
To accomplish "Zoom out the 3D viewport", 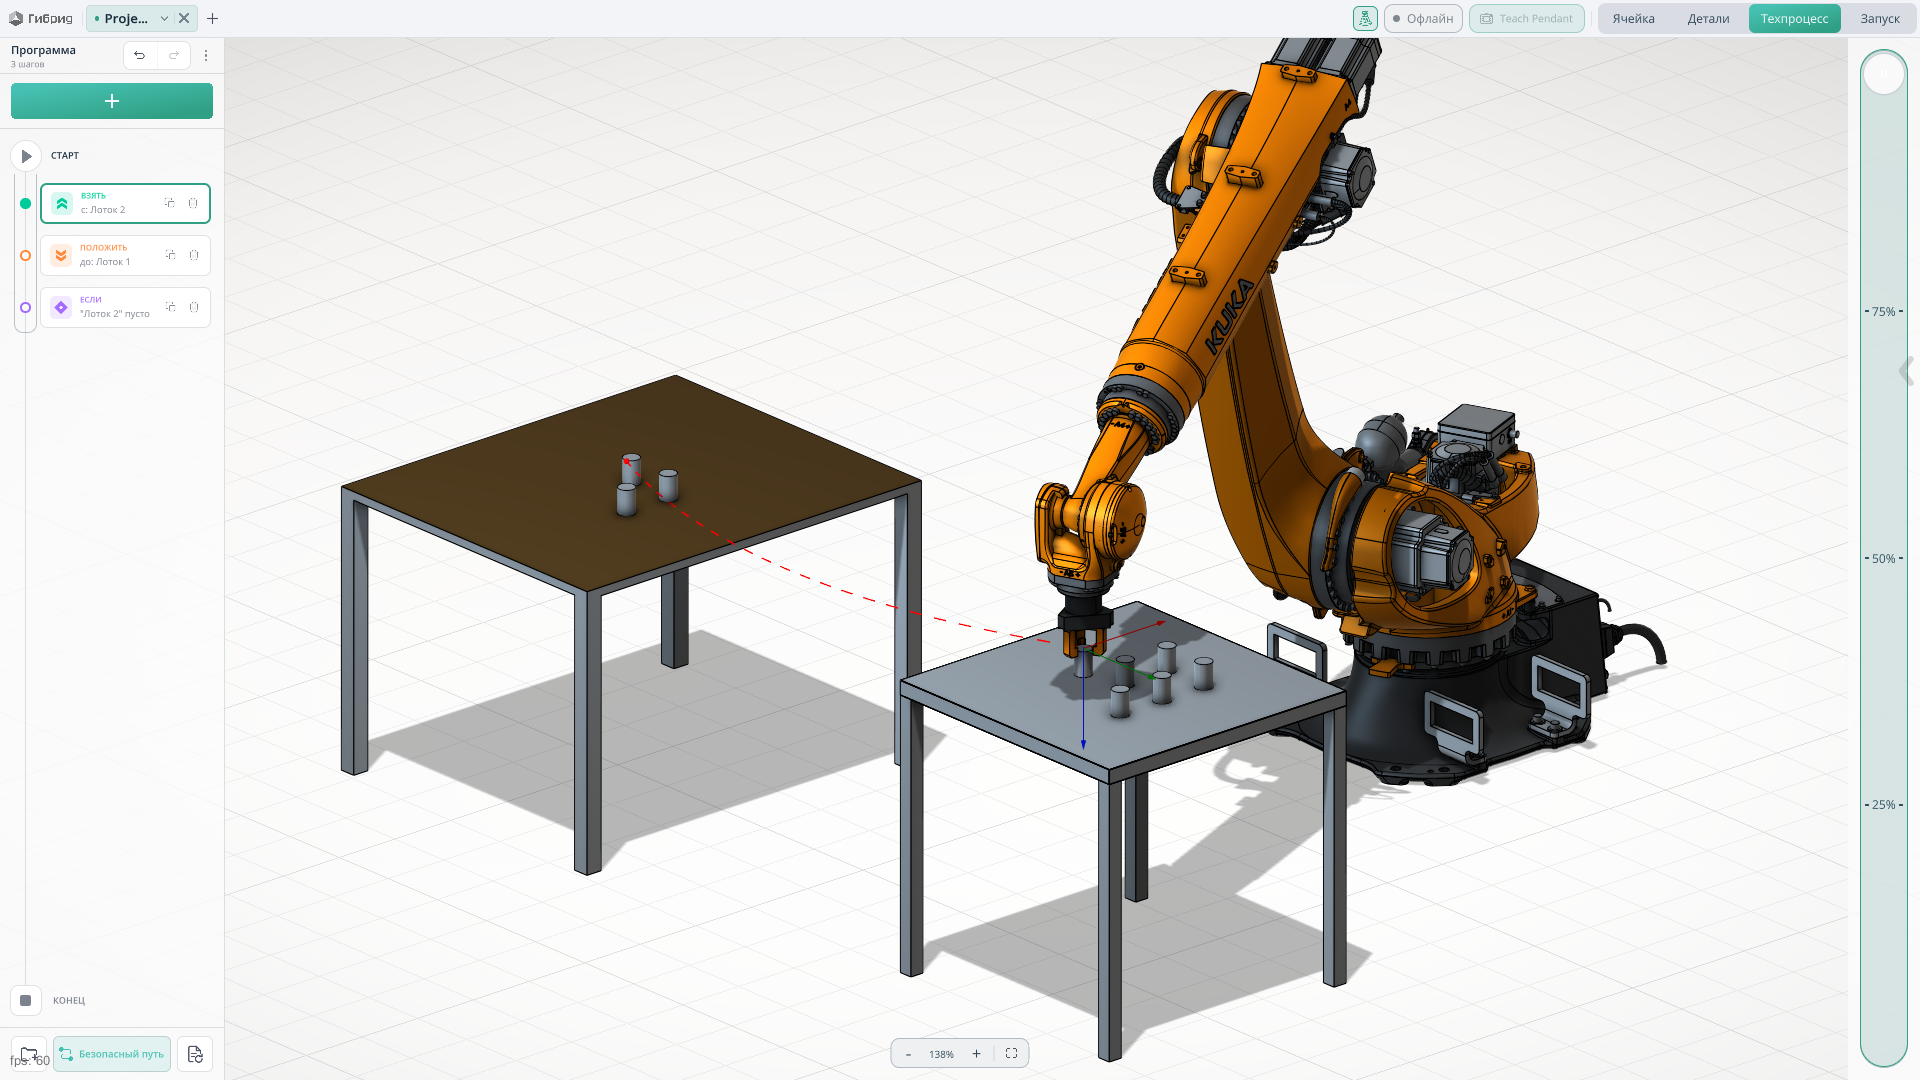I will [x=908, y=1054].
